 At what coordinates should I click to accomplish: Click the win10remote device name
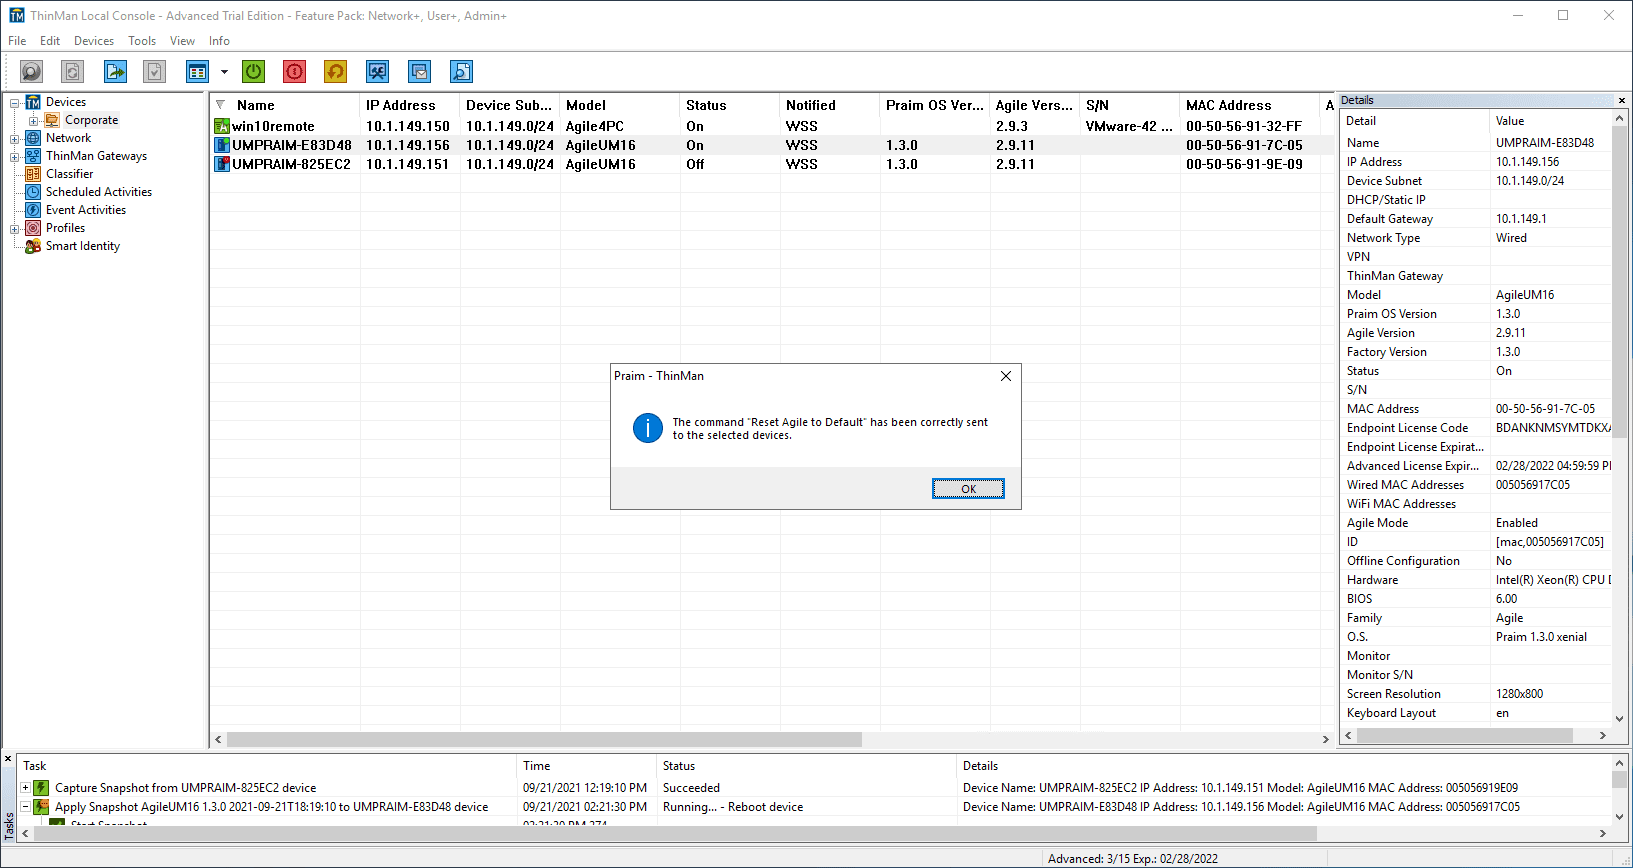(273, 126)
